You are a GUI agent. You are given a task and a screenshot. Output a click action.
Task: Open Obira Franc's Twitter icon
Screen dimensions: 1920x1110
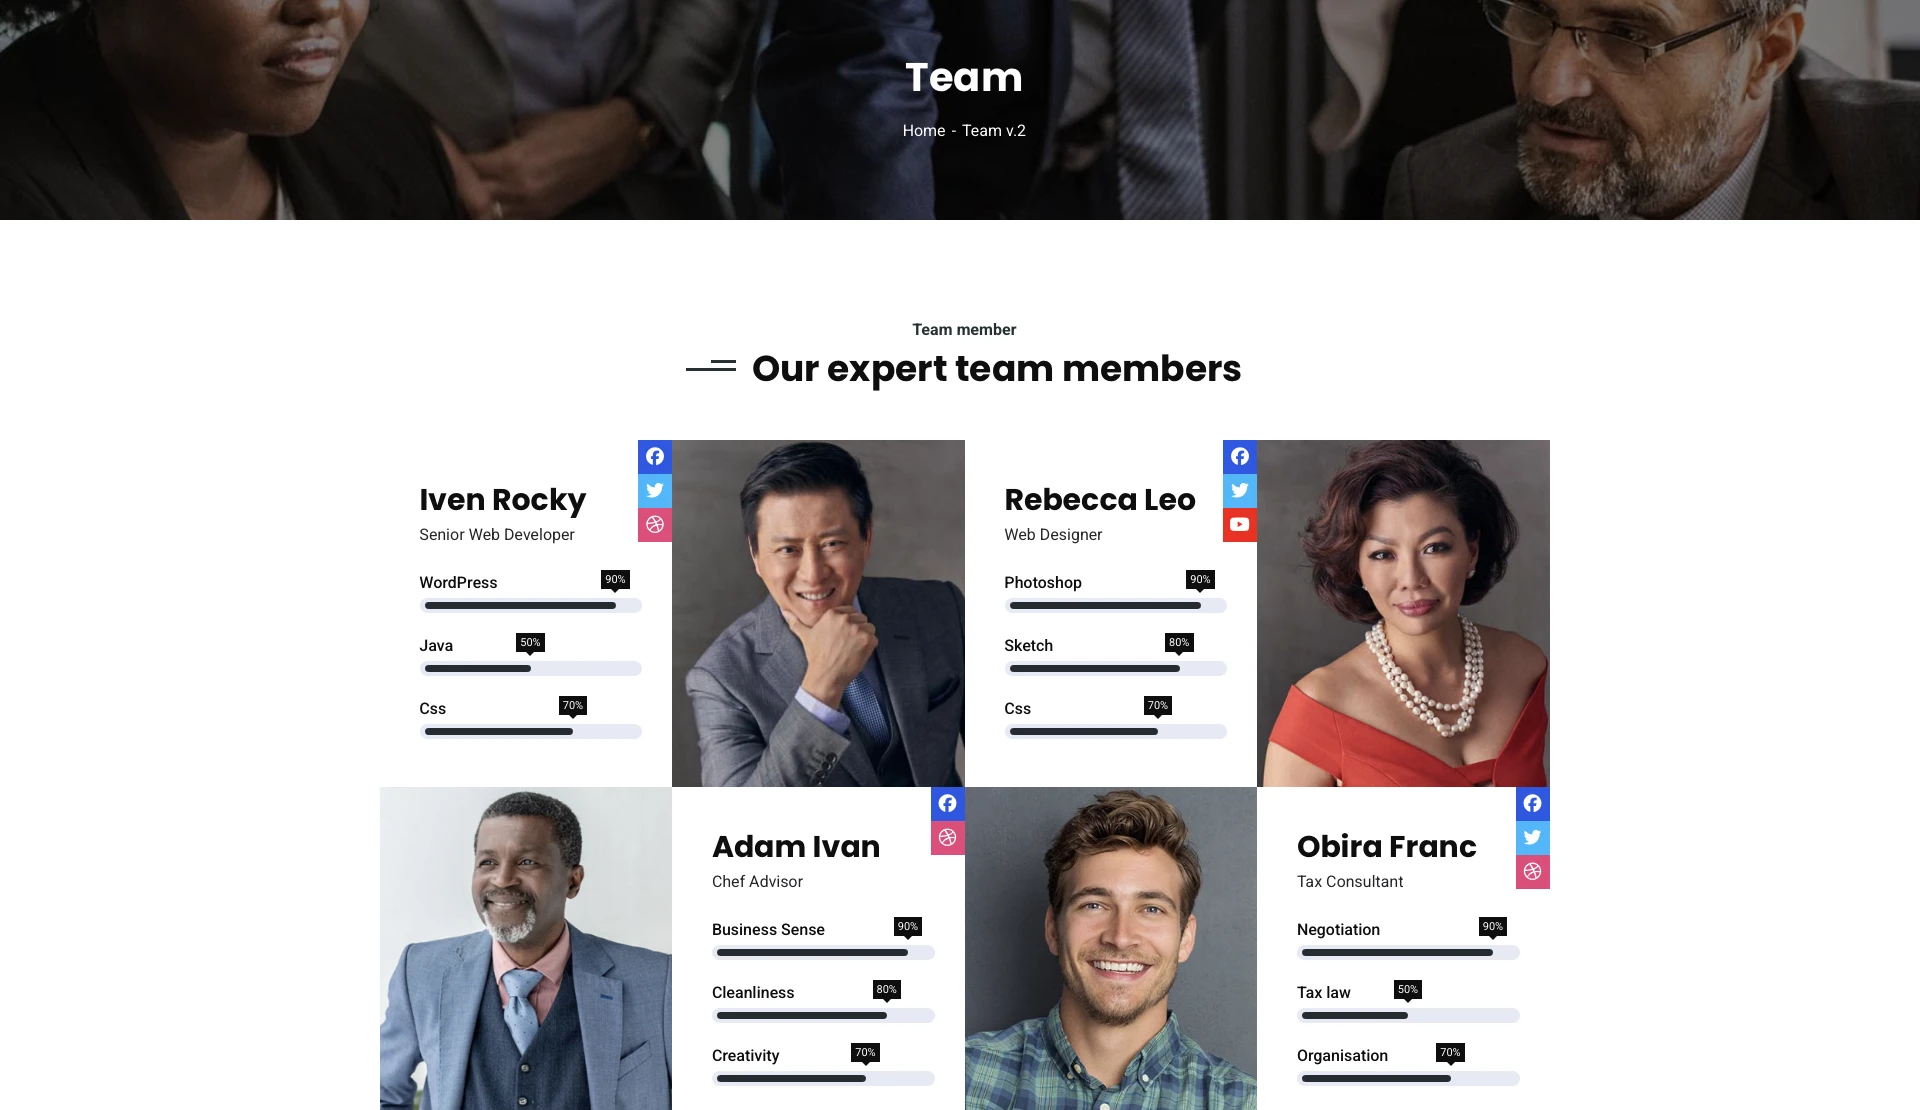click(1533, 838)
